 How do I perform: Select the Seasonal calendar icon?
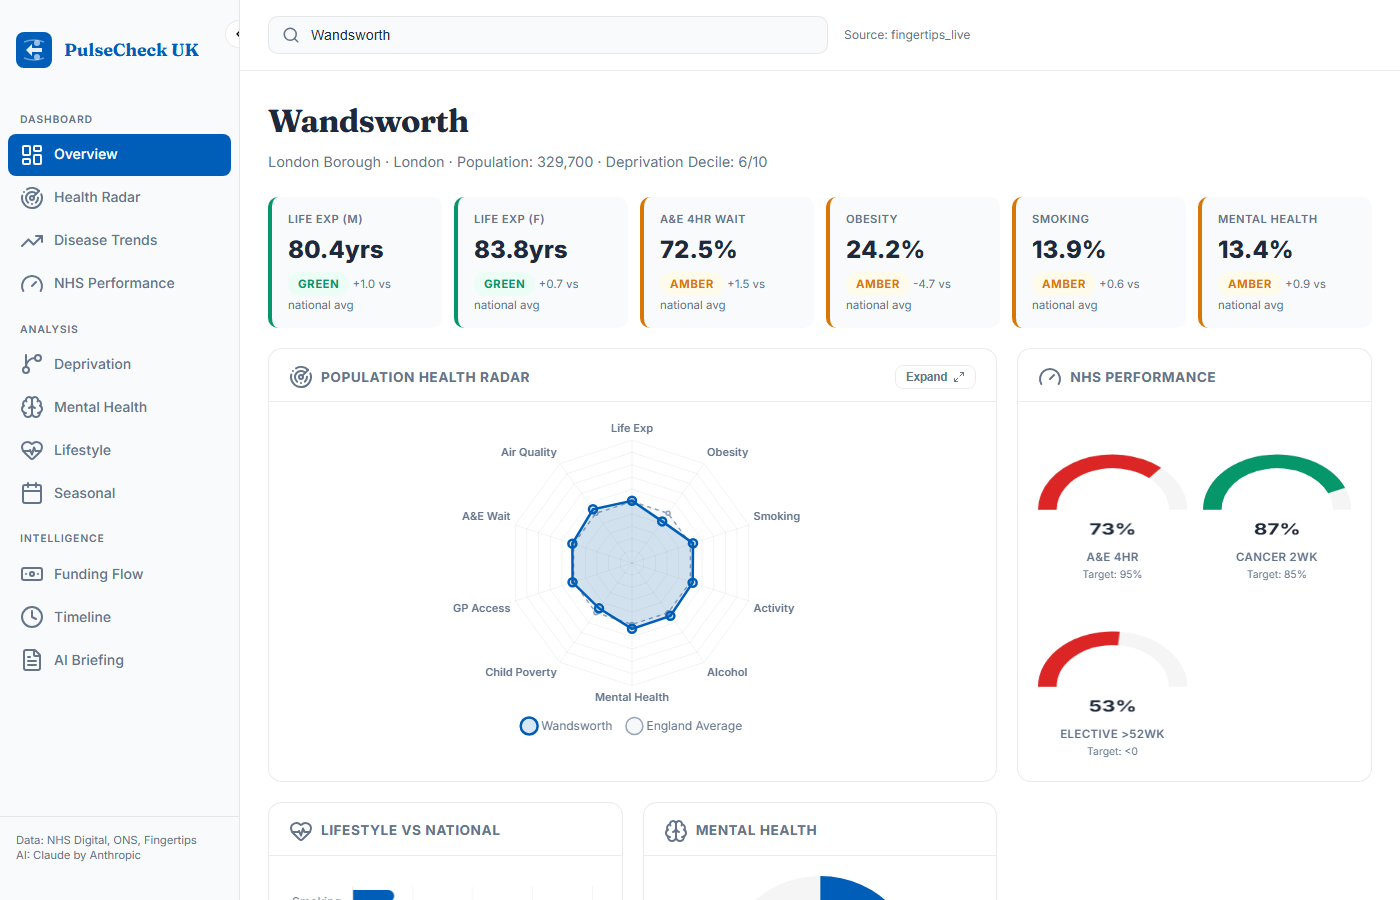[30, 493]
